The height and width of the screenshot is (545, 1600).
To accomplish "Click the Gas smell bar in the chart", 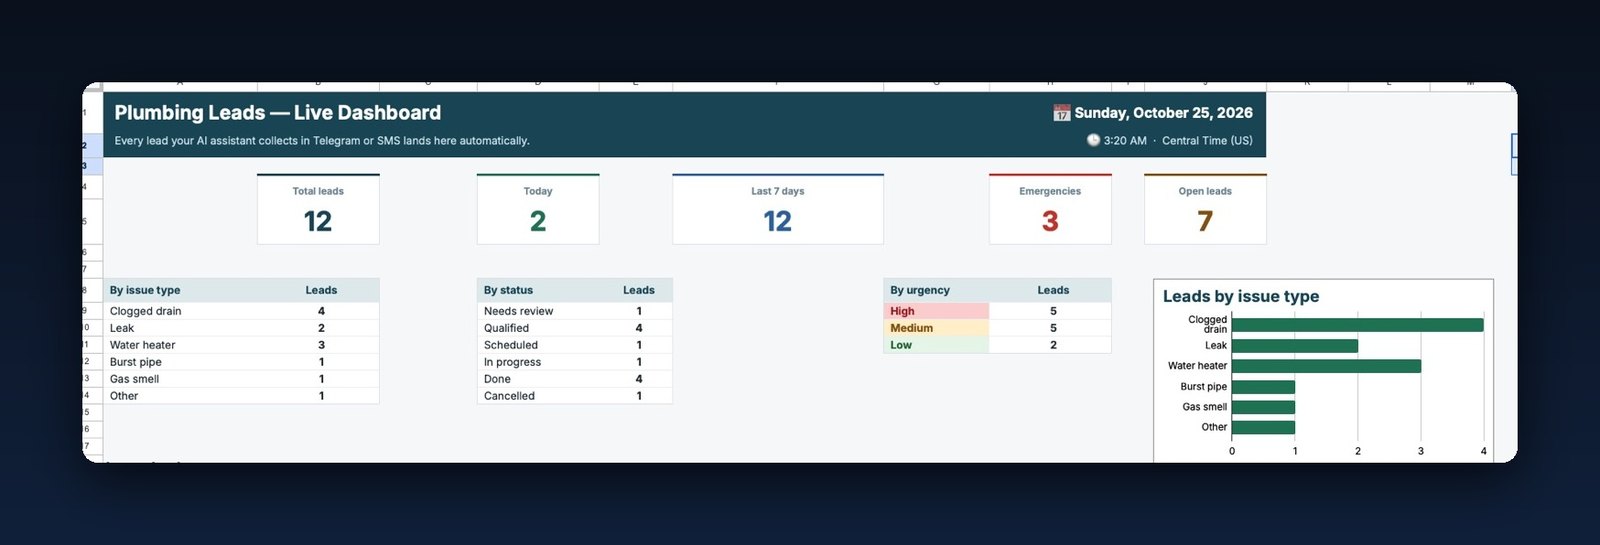I will tap(1263, 407).
